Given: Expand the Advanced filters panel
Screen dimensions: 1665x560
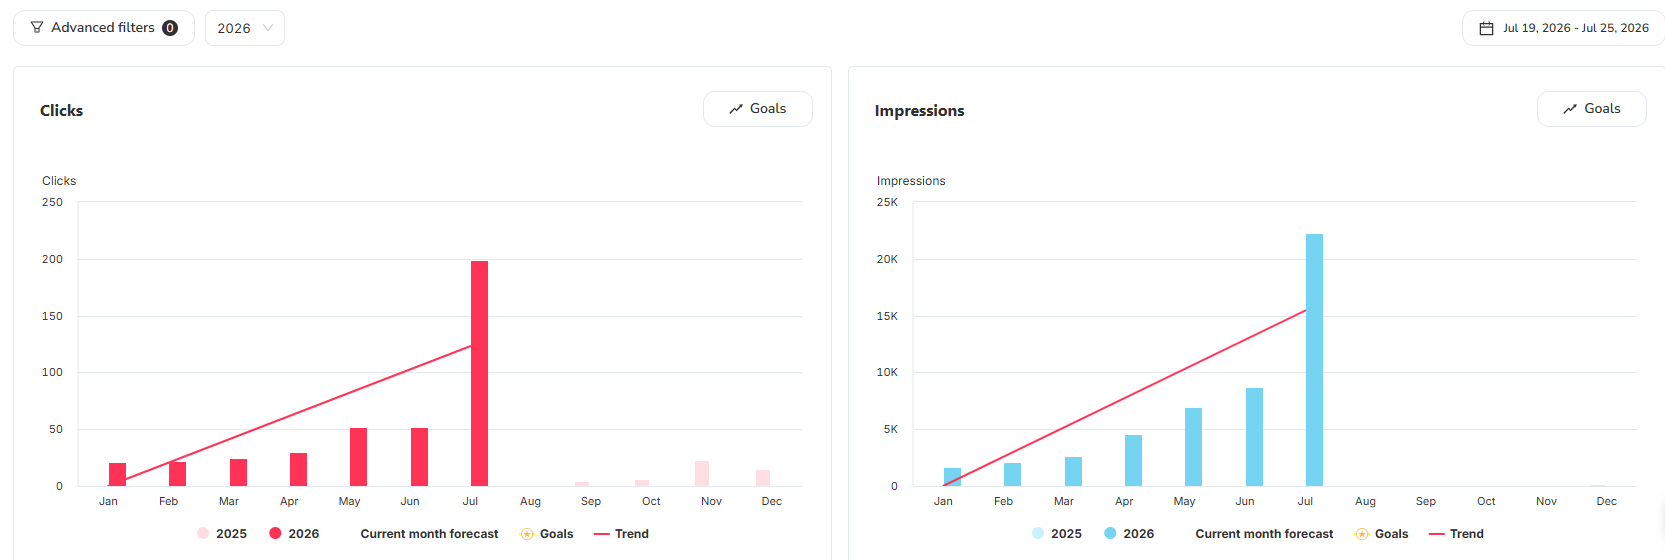Looking at the screenshot, I should click(x=104, y=28).
